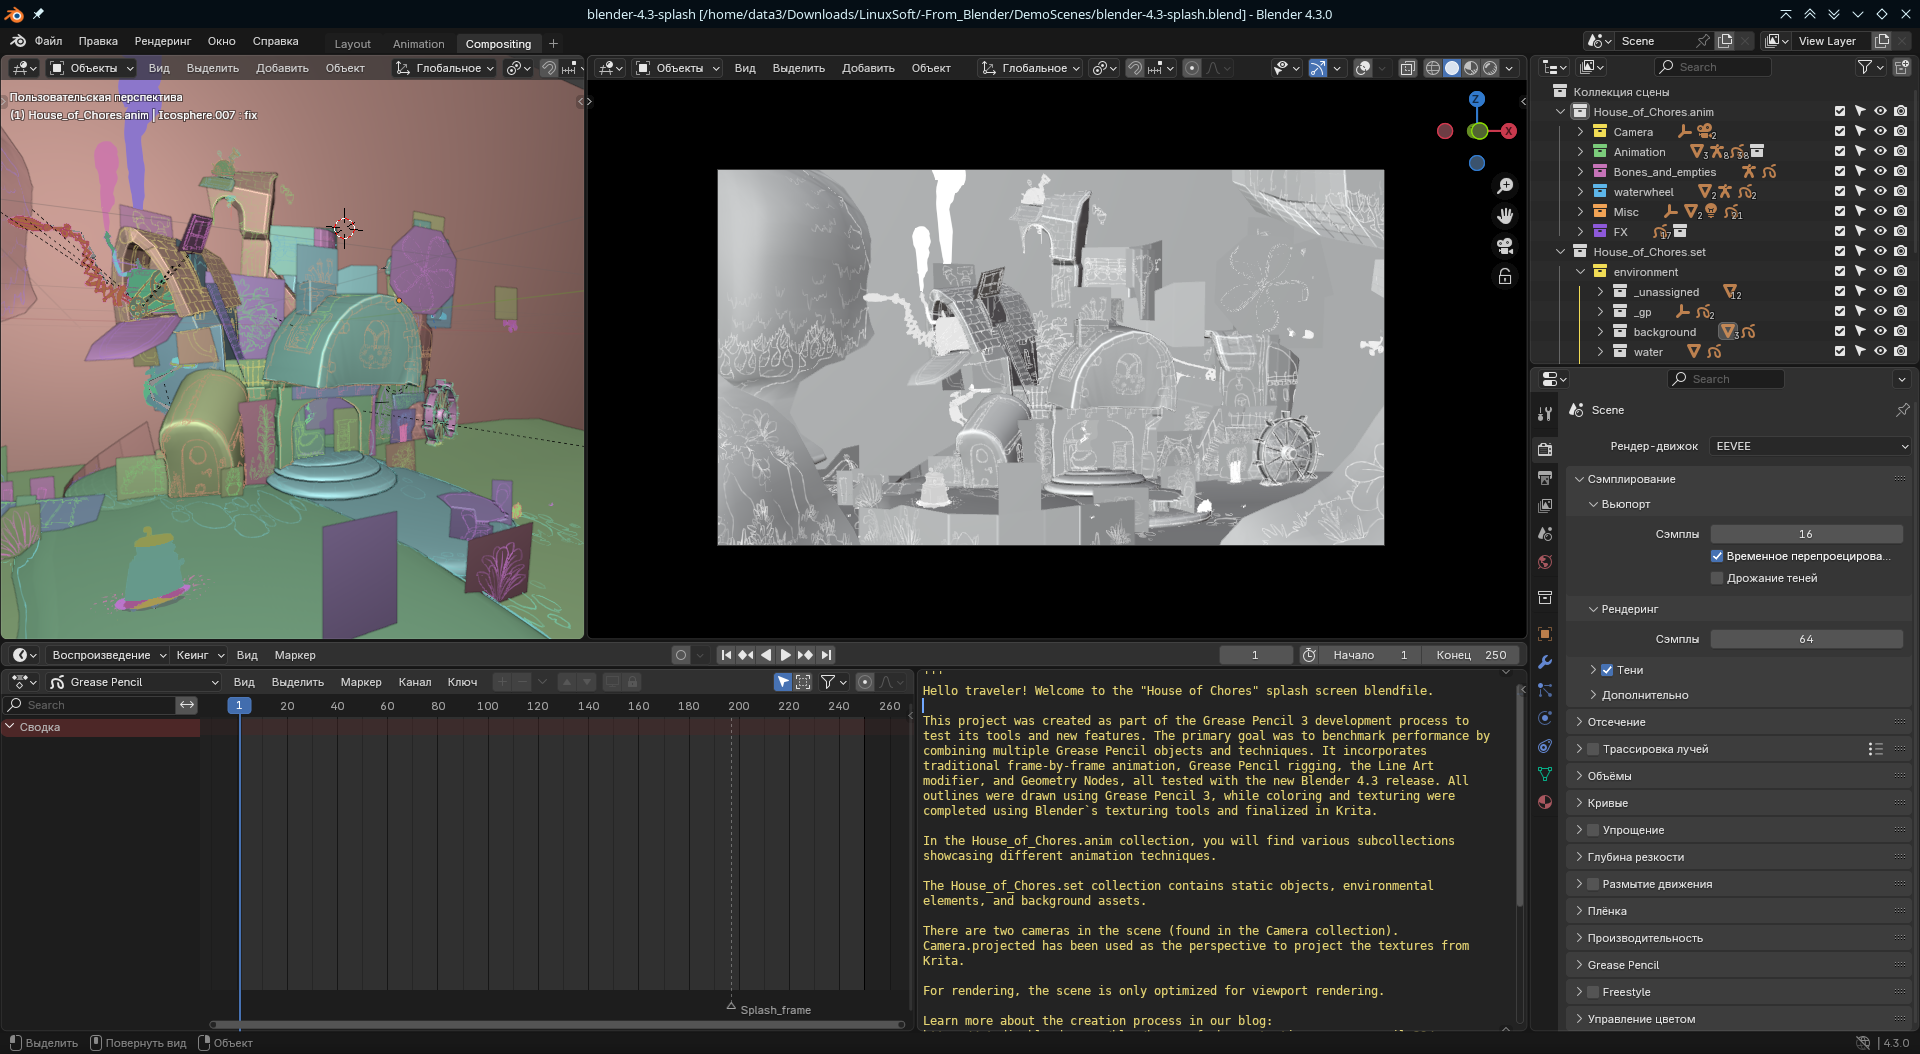The width and height of the screenshot is (1920, 1054).
Task: Open the Глобальное orientation dropdown in right viewport
Action: 1030,68
